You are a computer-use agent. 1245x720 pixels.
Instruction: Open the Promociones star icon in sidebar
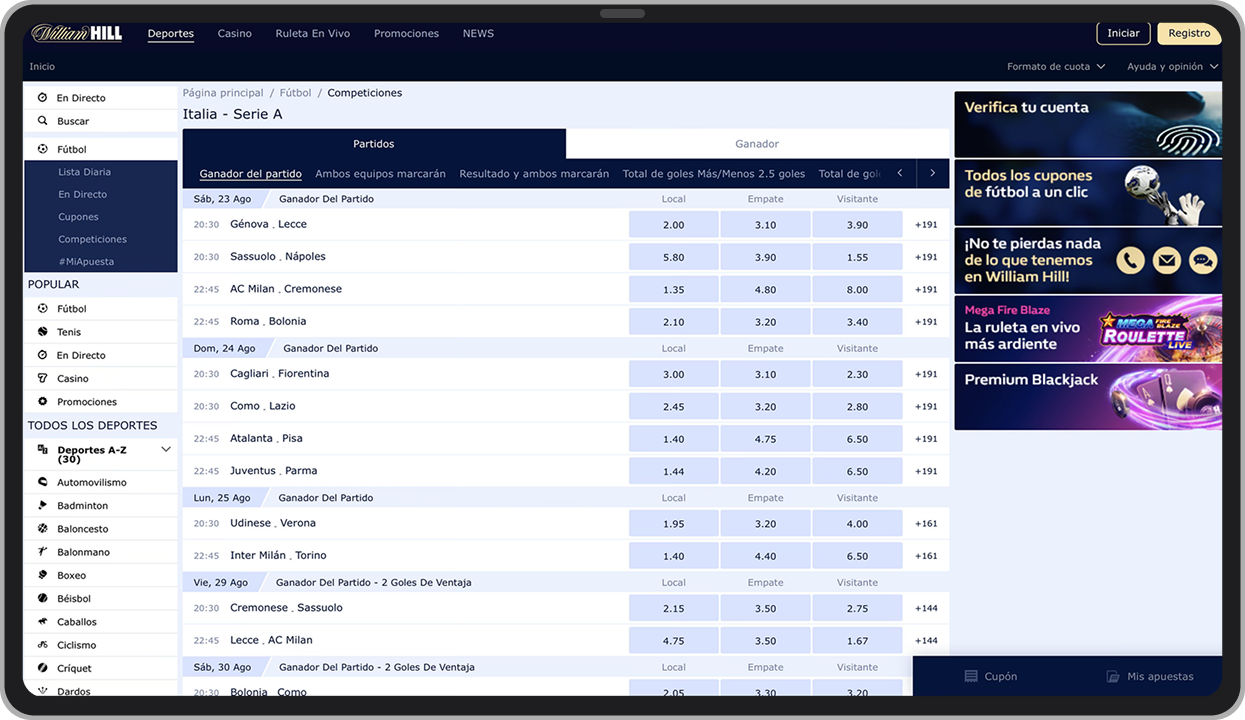point(42,401)
